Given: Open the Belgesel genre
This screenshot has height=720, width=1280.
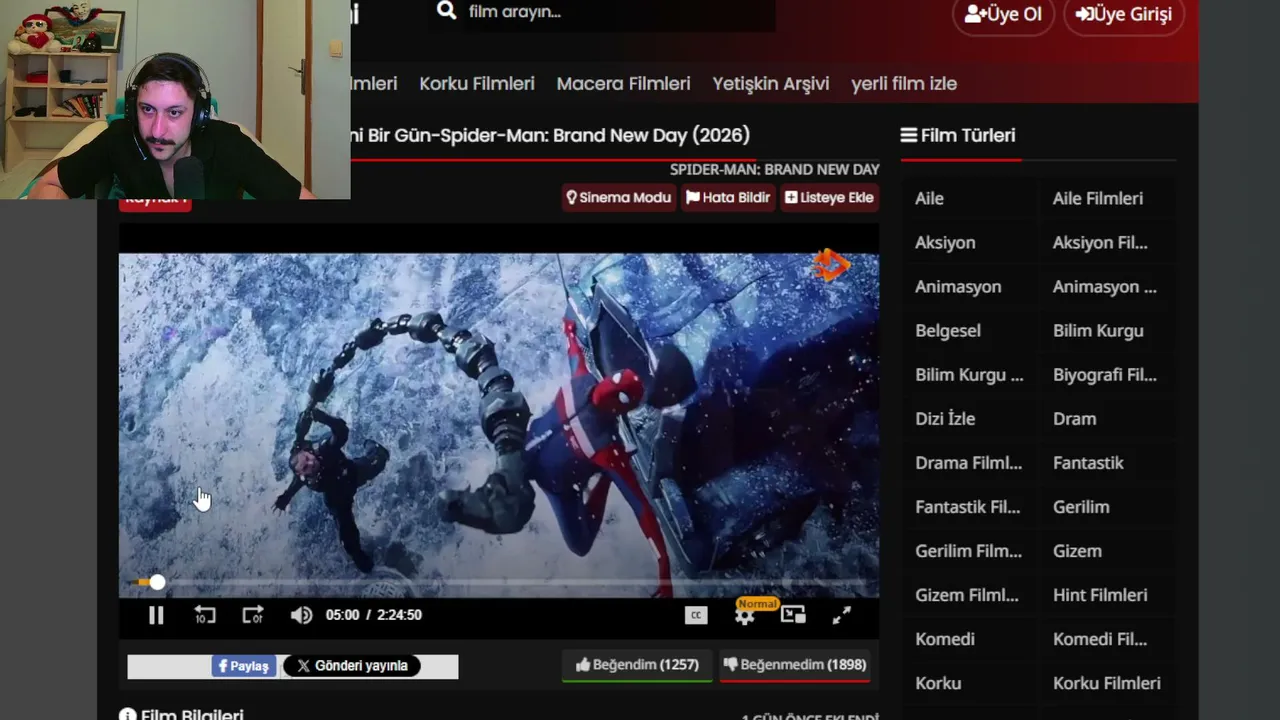Looking at the screenshot, I should point(948,330).
